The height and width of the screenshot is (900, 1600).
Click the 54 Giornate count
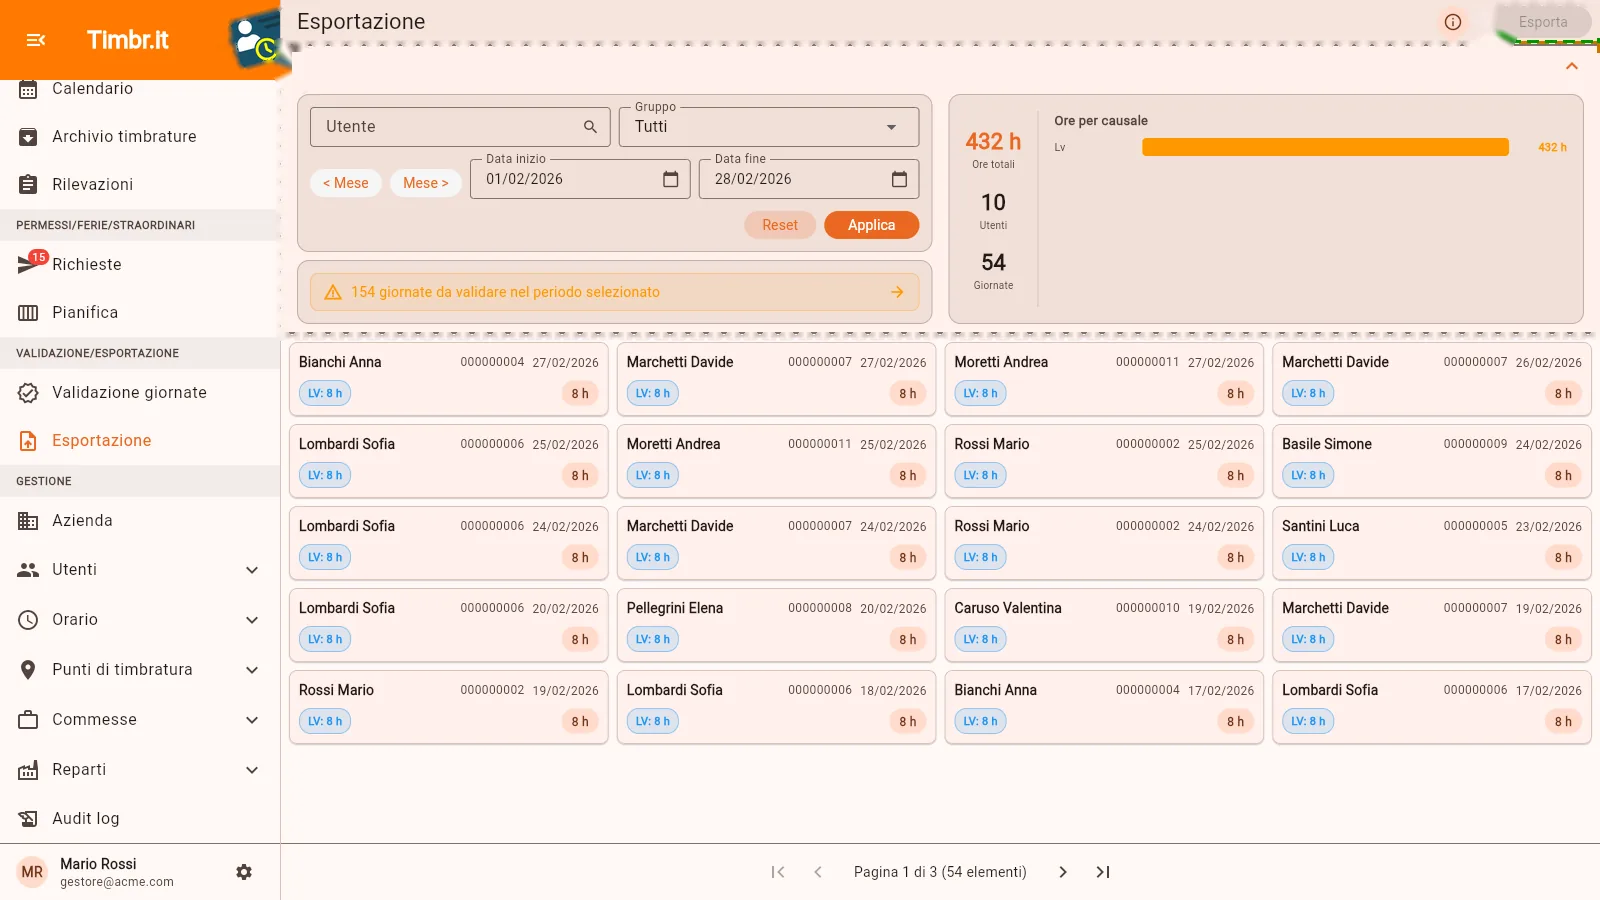[x=993, y=263]
